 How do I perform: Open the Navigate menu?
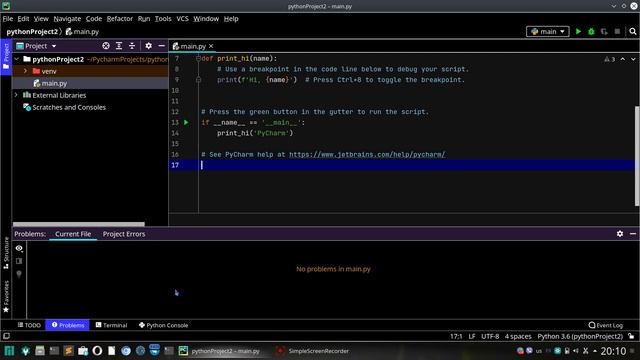[67, 19]
